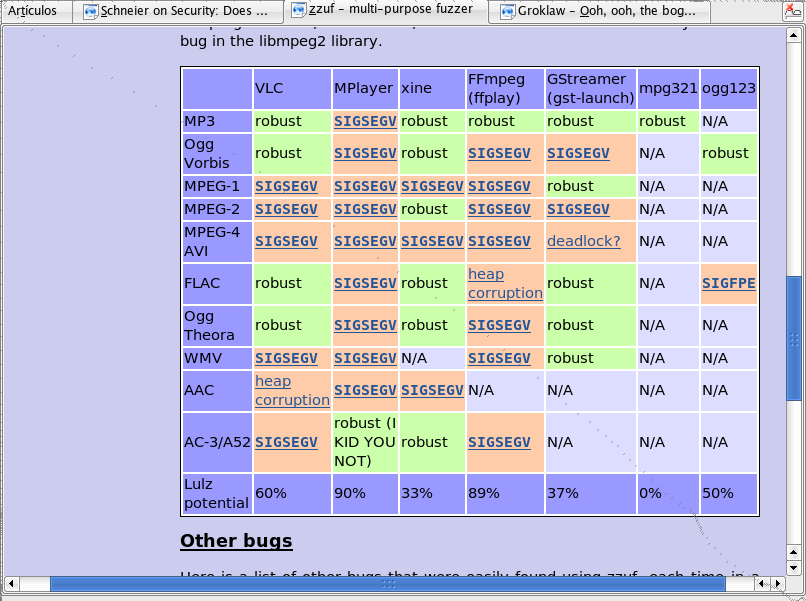This screenshot has height=601, width=806.
Task: Click the vertical scrollbar down arrow
Action: [794, 568]
